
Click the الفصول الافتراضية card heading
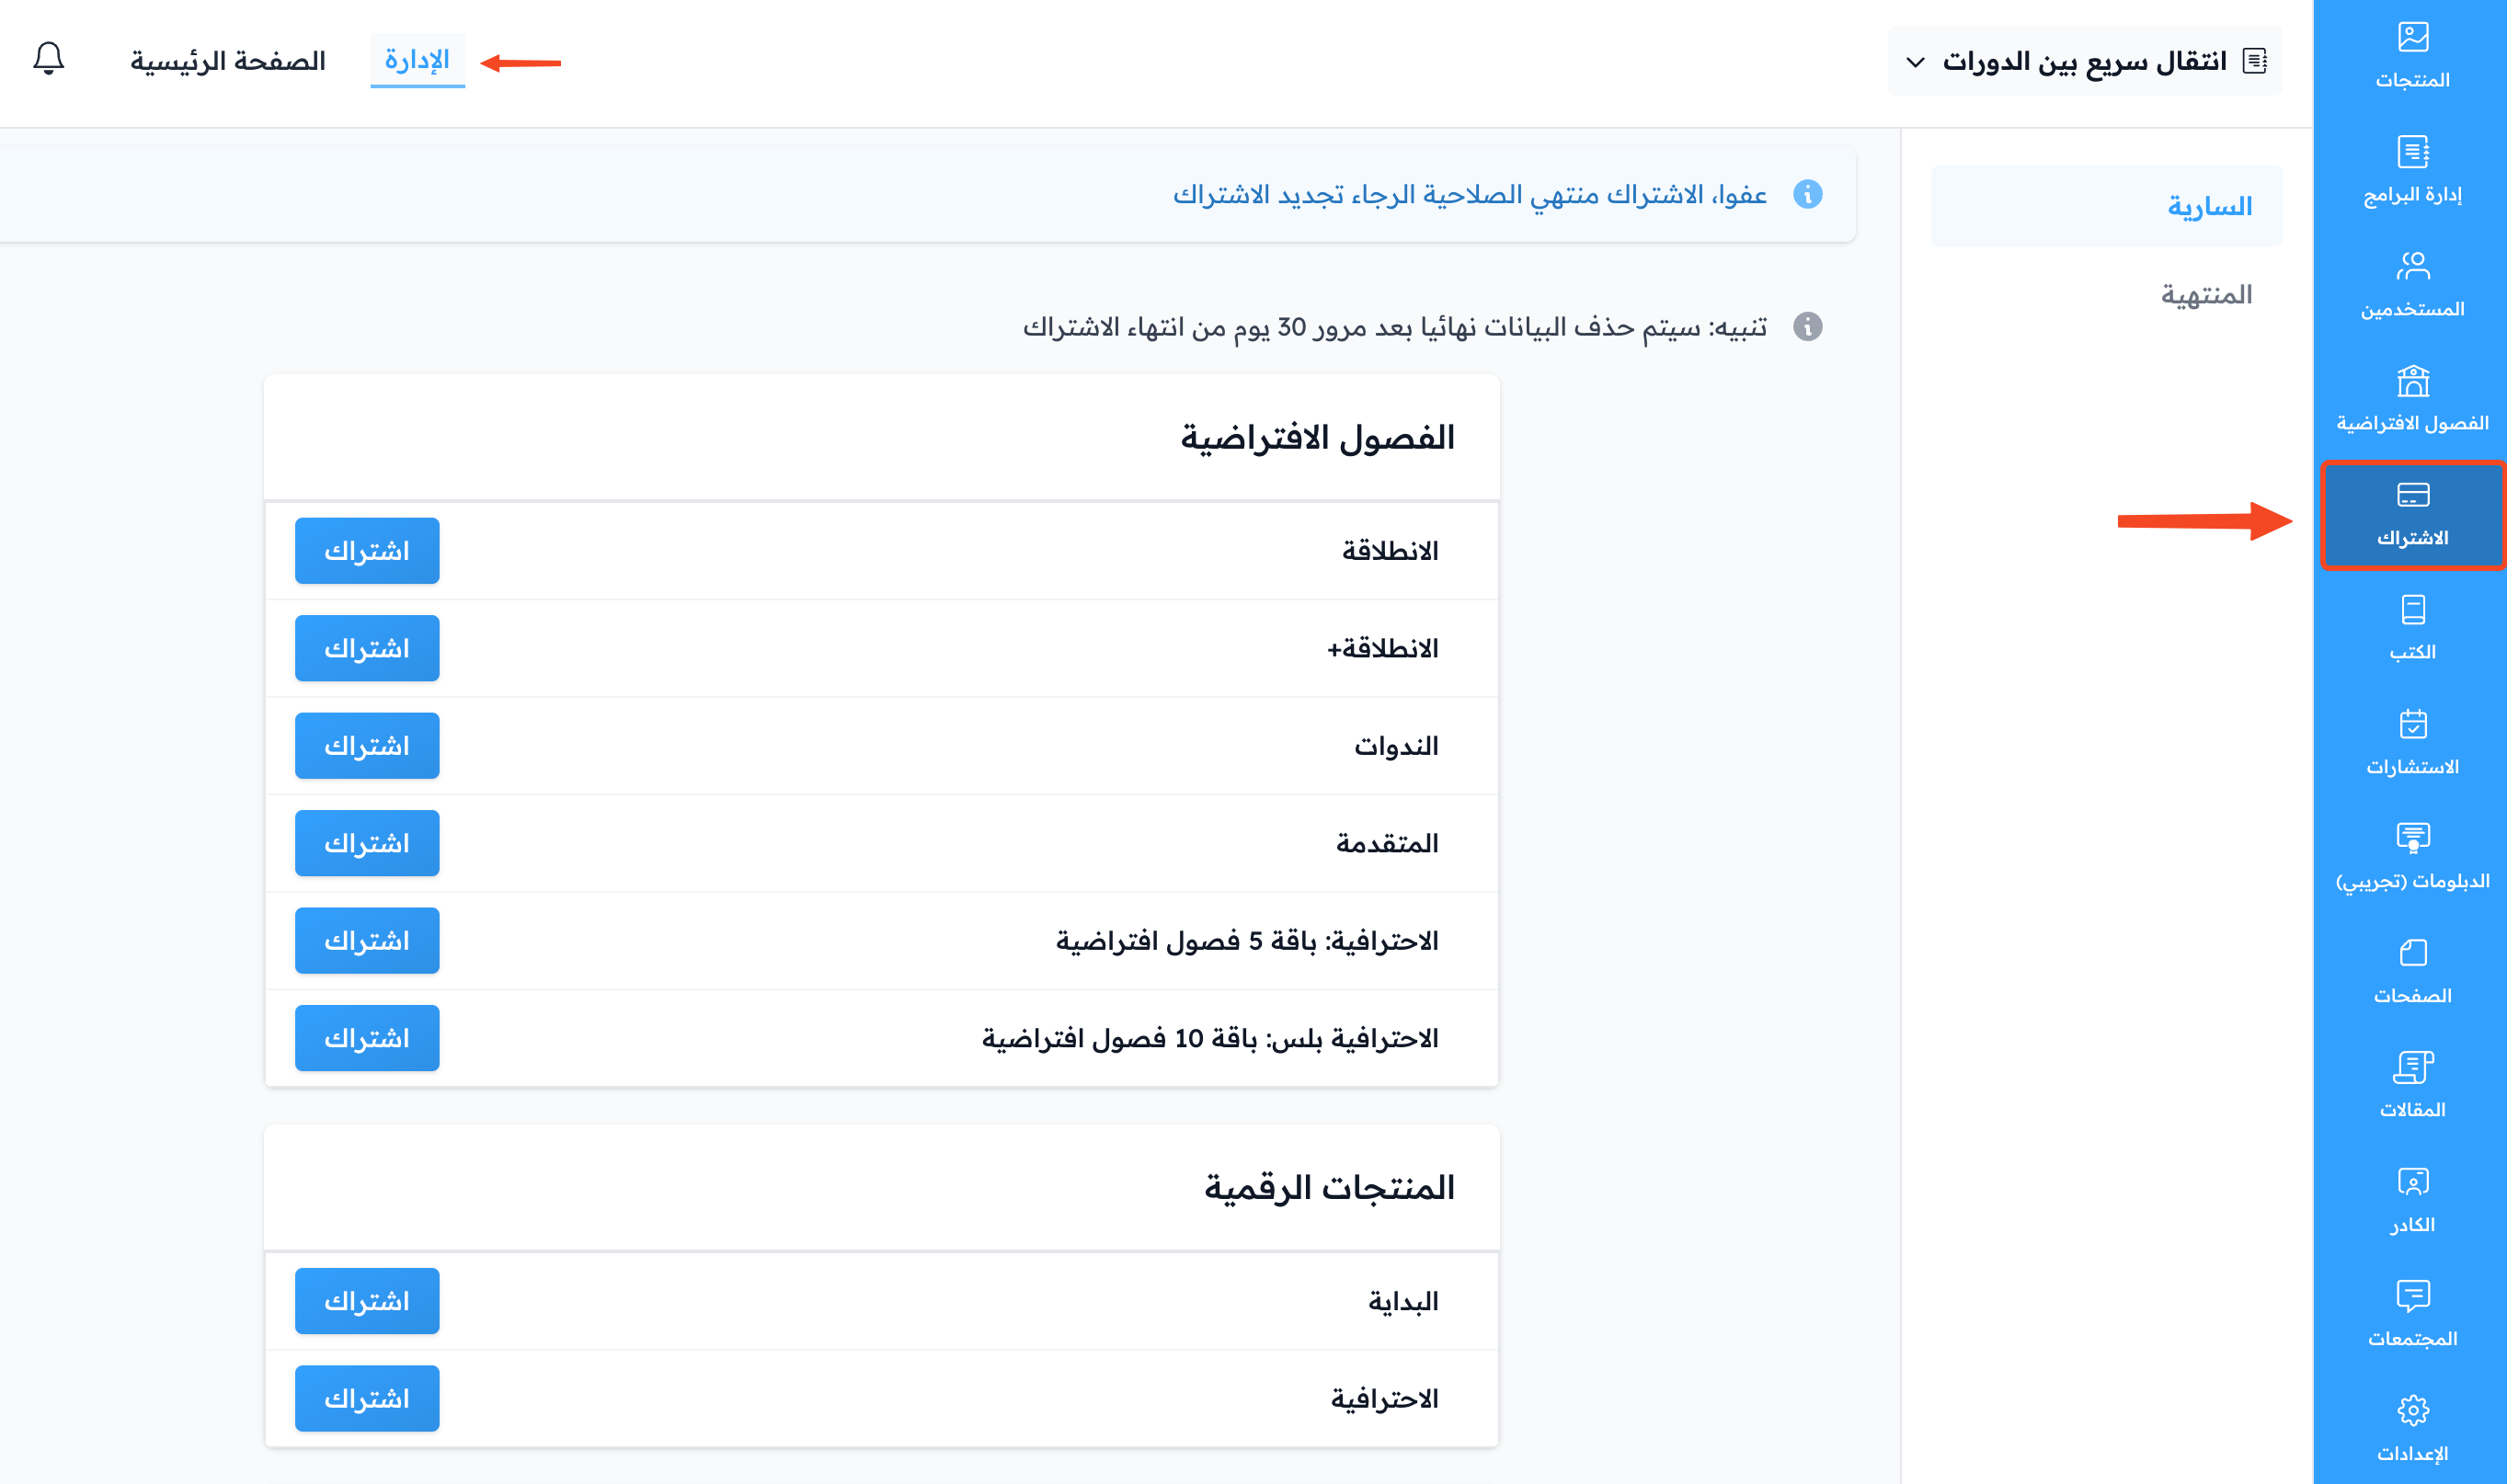click(x=1317, y=437)
